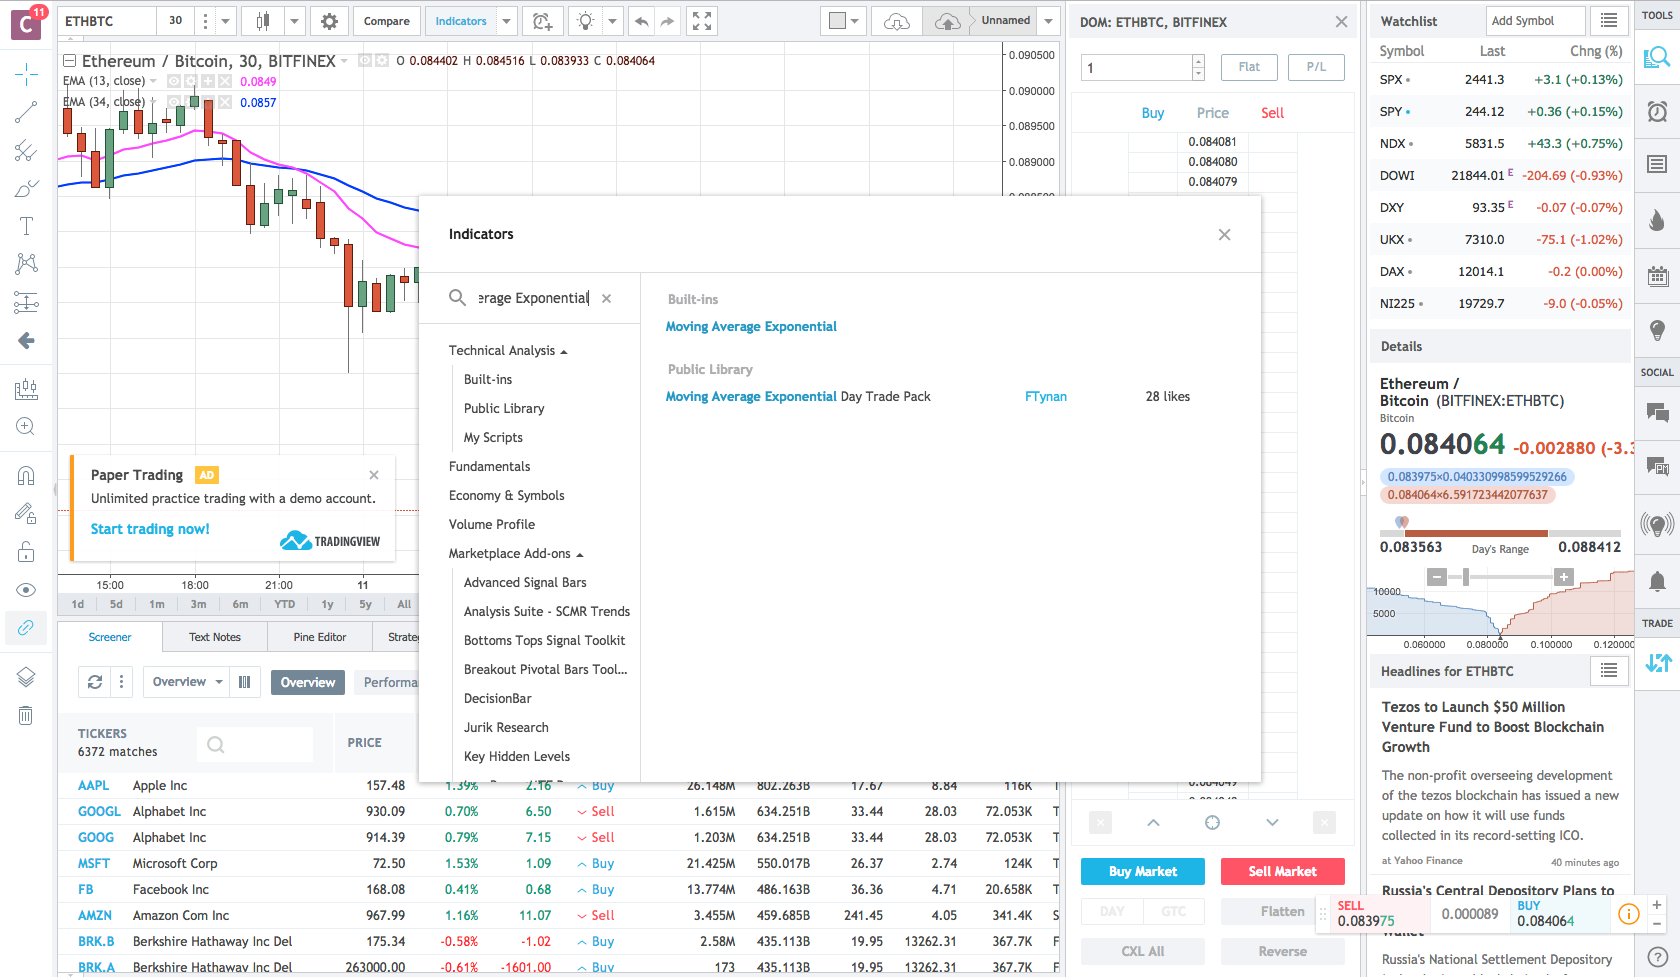Click the Sell Market button
The height and width of the screenshot is (977, 1680).
[x=1283, y=872]
